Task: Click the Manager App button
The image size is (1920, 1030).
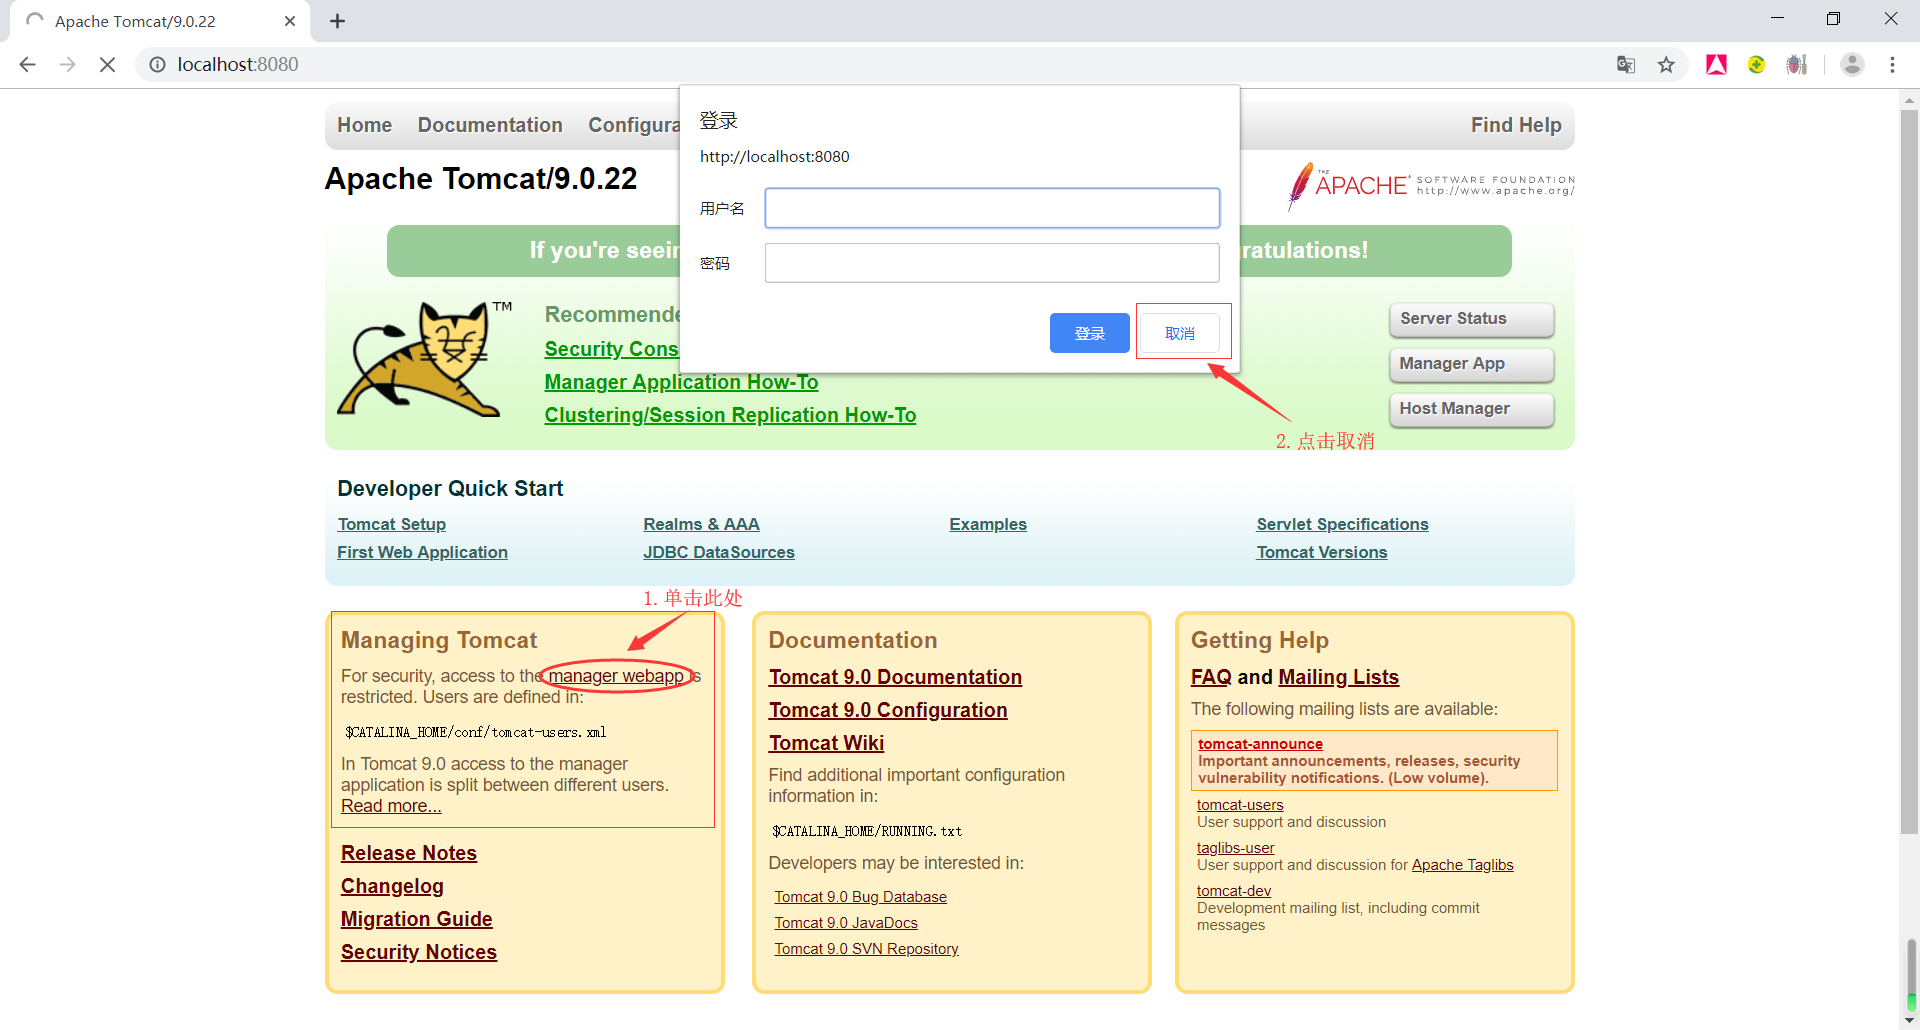Action: coord(1472,364)
